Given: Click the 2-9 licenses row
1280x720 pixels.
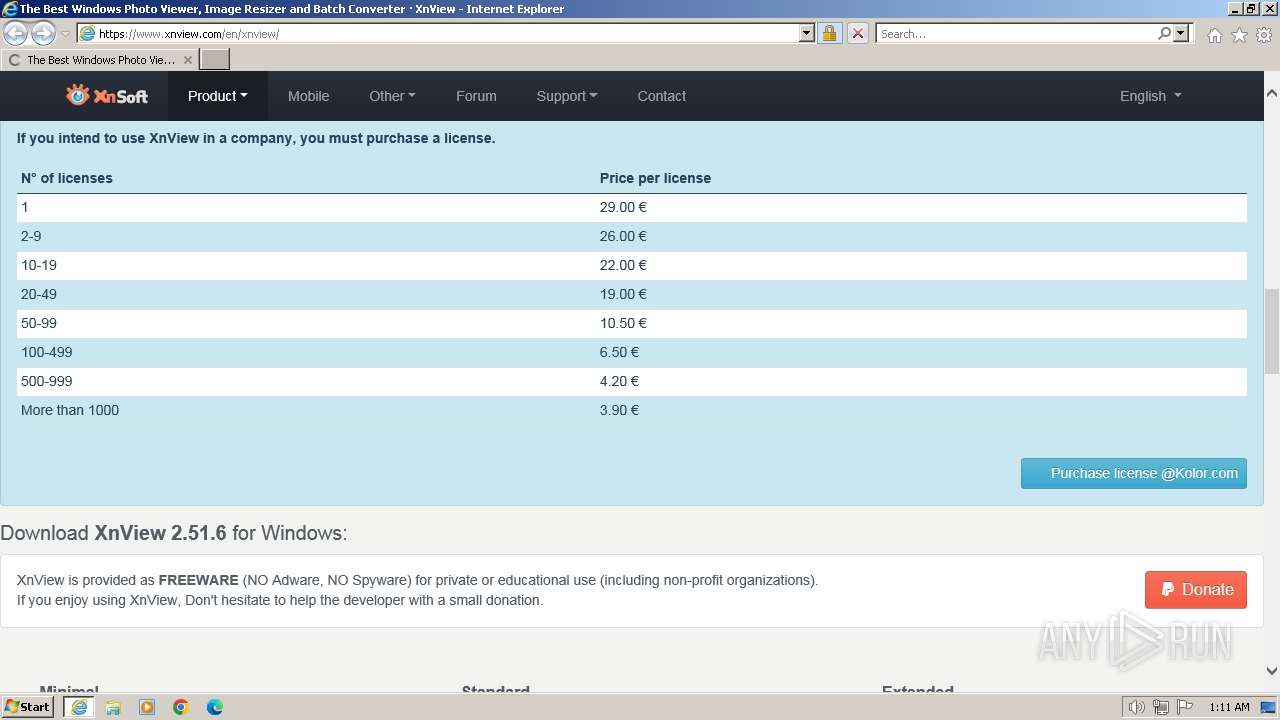Looking at the screenshot, I should pyautogui.click(x=632, y=236).
